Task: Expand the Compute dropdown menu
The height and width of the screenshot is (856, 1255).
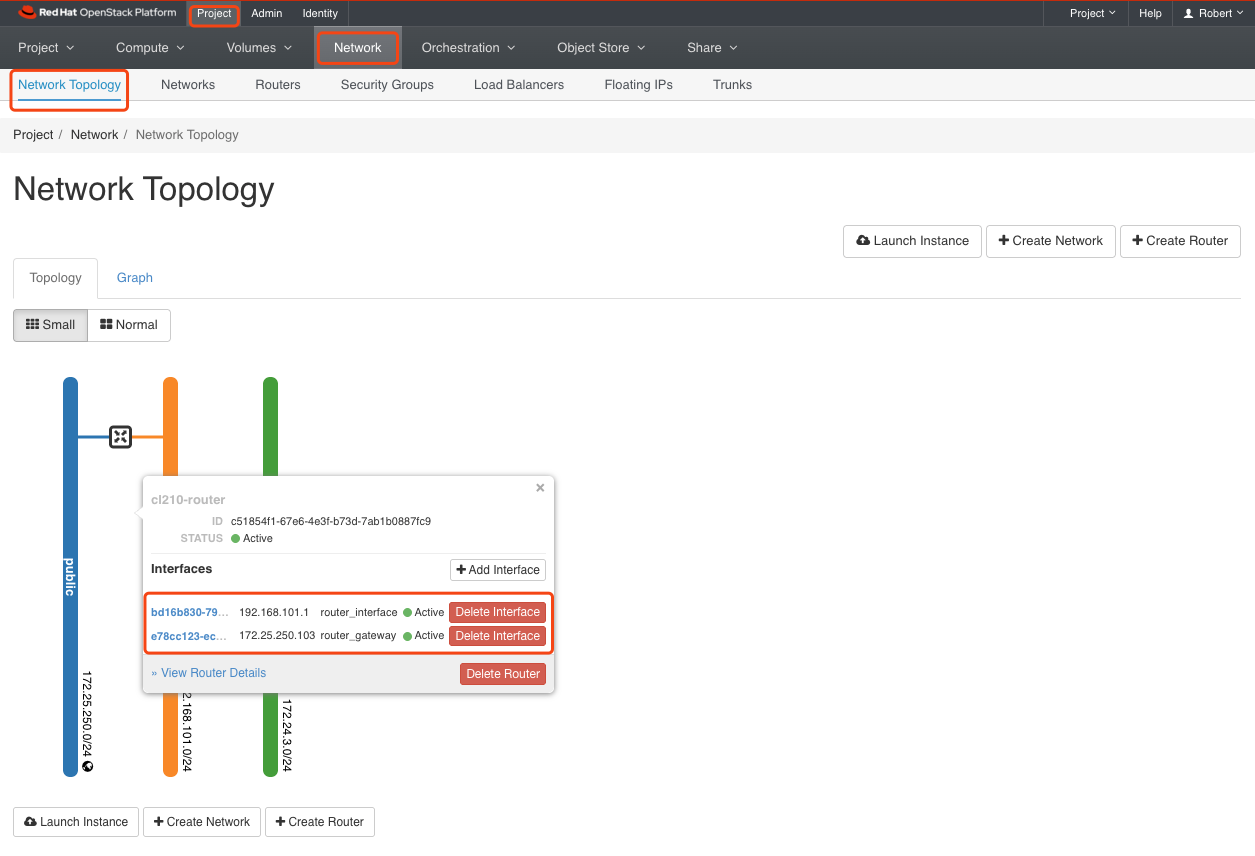Action: (x=150, y=48)
